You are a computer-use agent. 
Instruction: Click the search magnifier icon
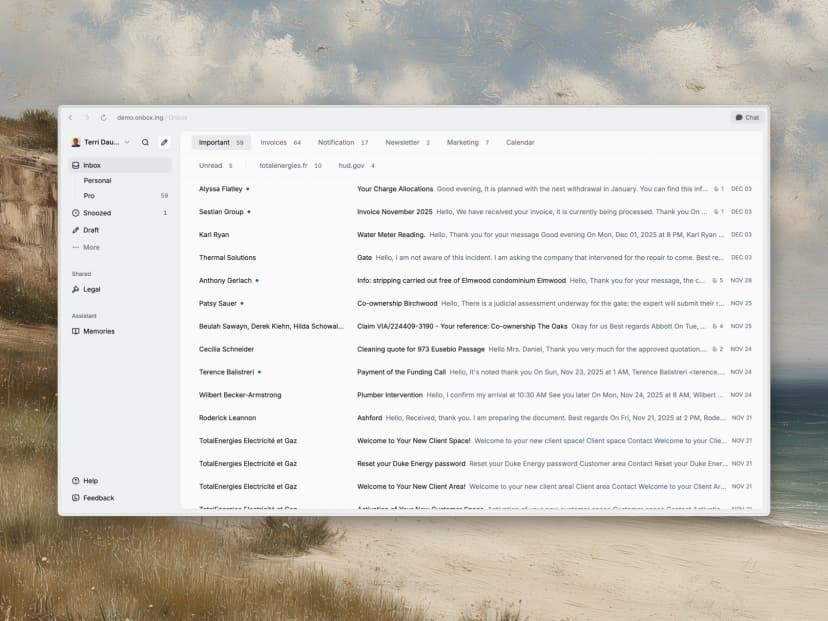pyautogui.click(x=145, y=143)
